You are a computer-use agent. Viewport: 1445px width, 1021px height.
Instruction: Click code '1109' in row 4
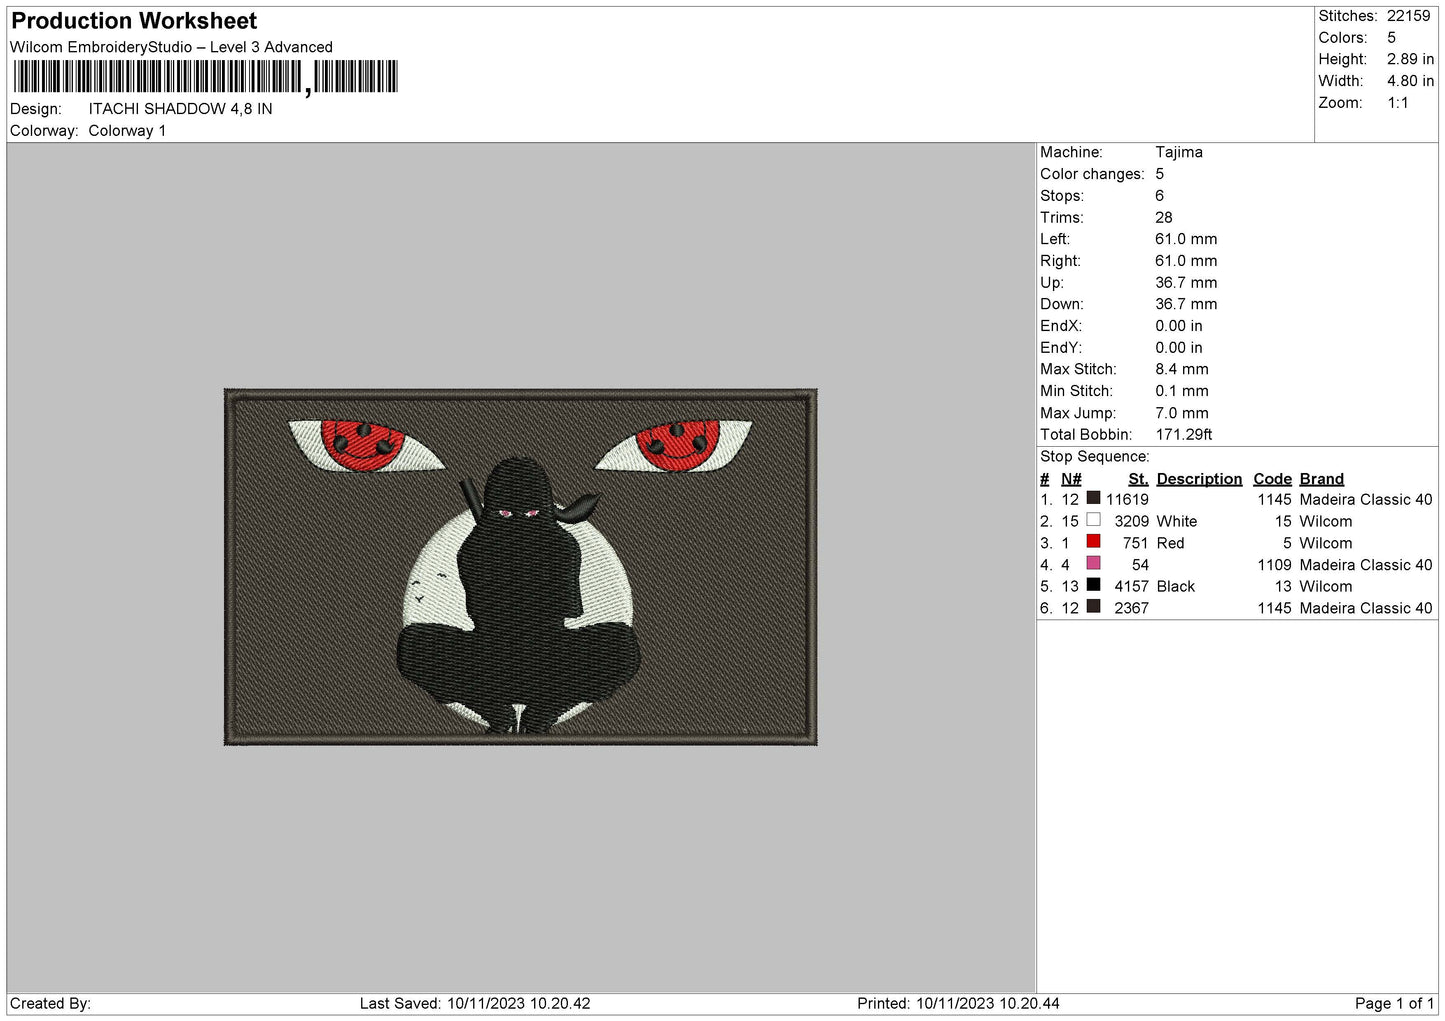coord(1274,565)
